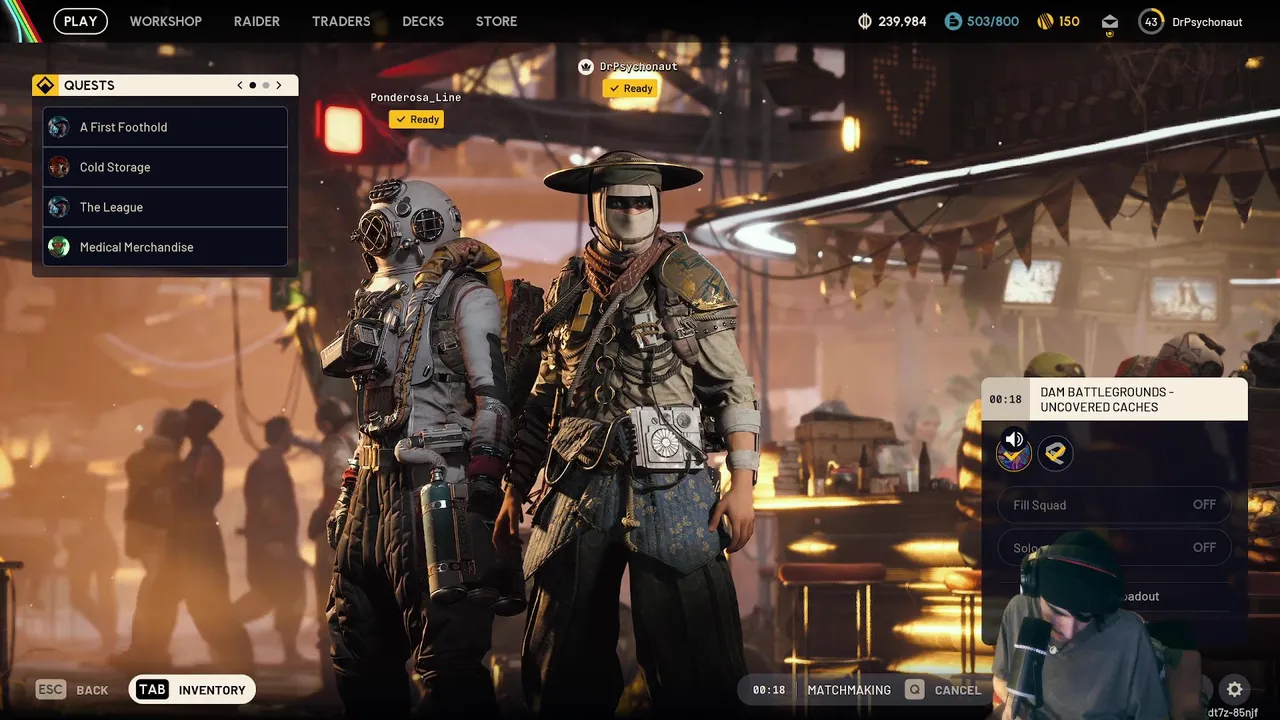
Task: Open the mail envelope icon
Action: click(x=1110, y=21)
